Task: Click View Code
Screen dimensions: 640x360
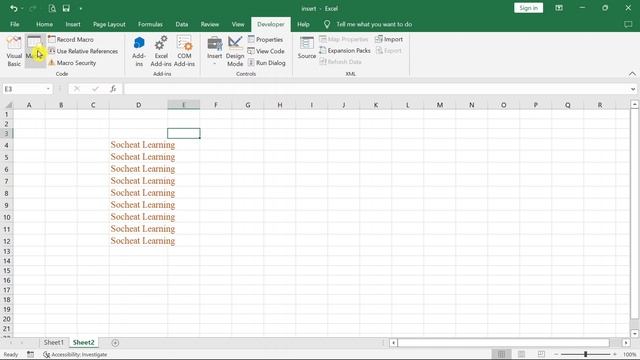Action: (x=266, y=51)
